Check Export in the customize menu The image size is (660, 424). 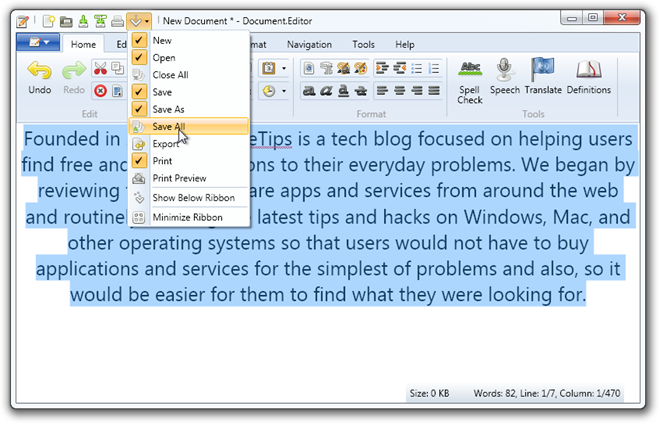click(x=189, y=144)
